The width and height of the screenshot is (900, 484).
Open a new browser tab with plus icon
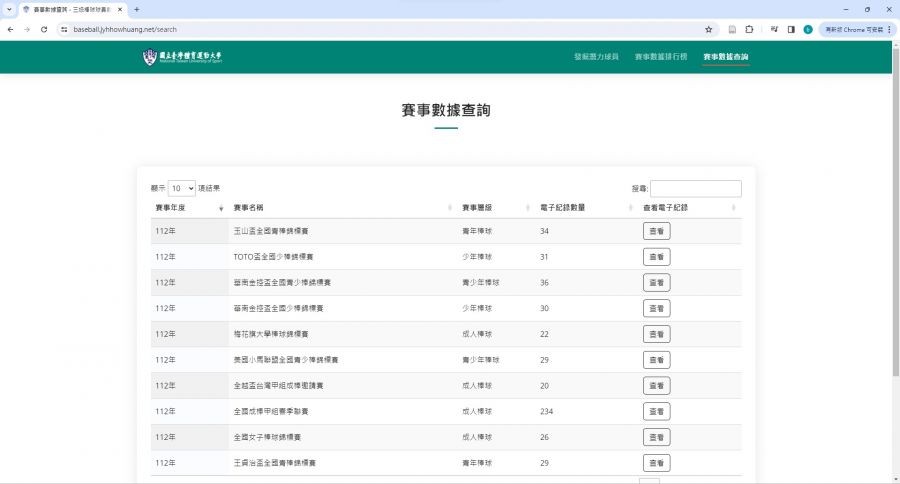[136, 9]
